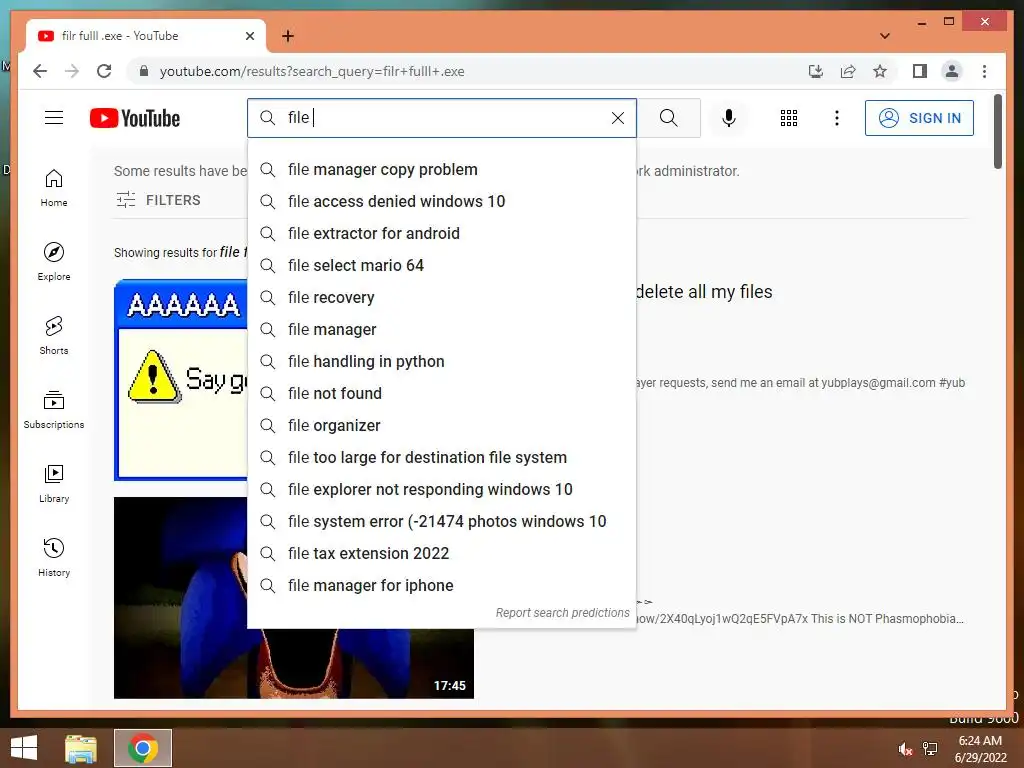
Task: Open the Windows Start button
Action: pyautogui.click(x=24, y=748)
